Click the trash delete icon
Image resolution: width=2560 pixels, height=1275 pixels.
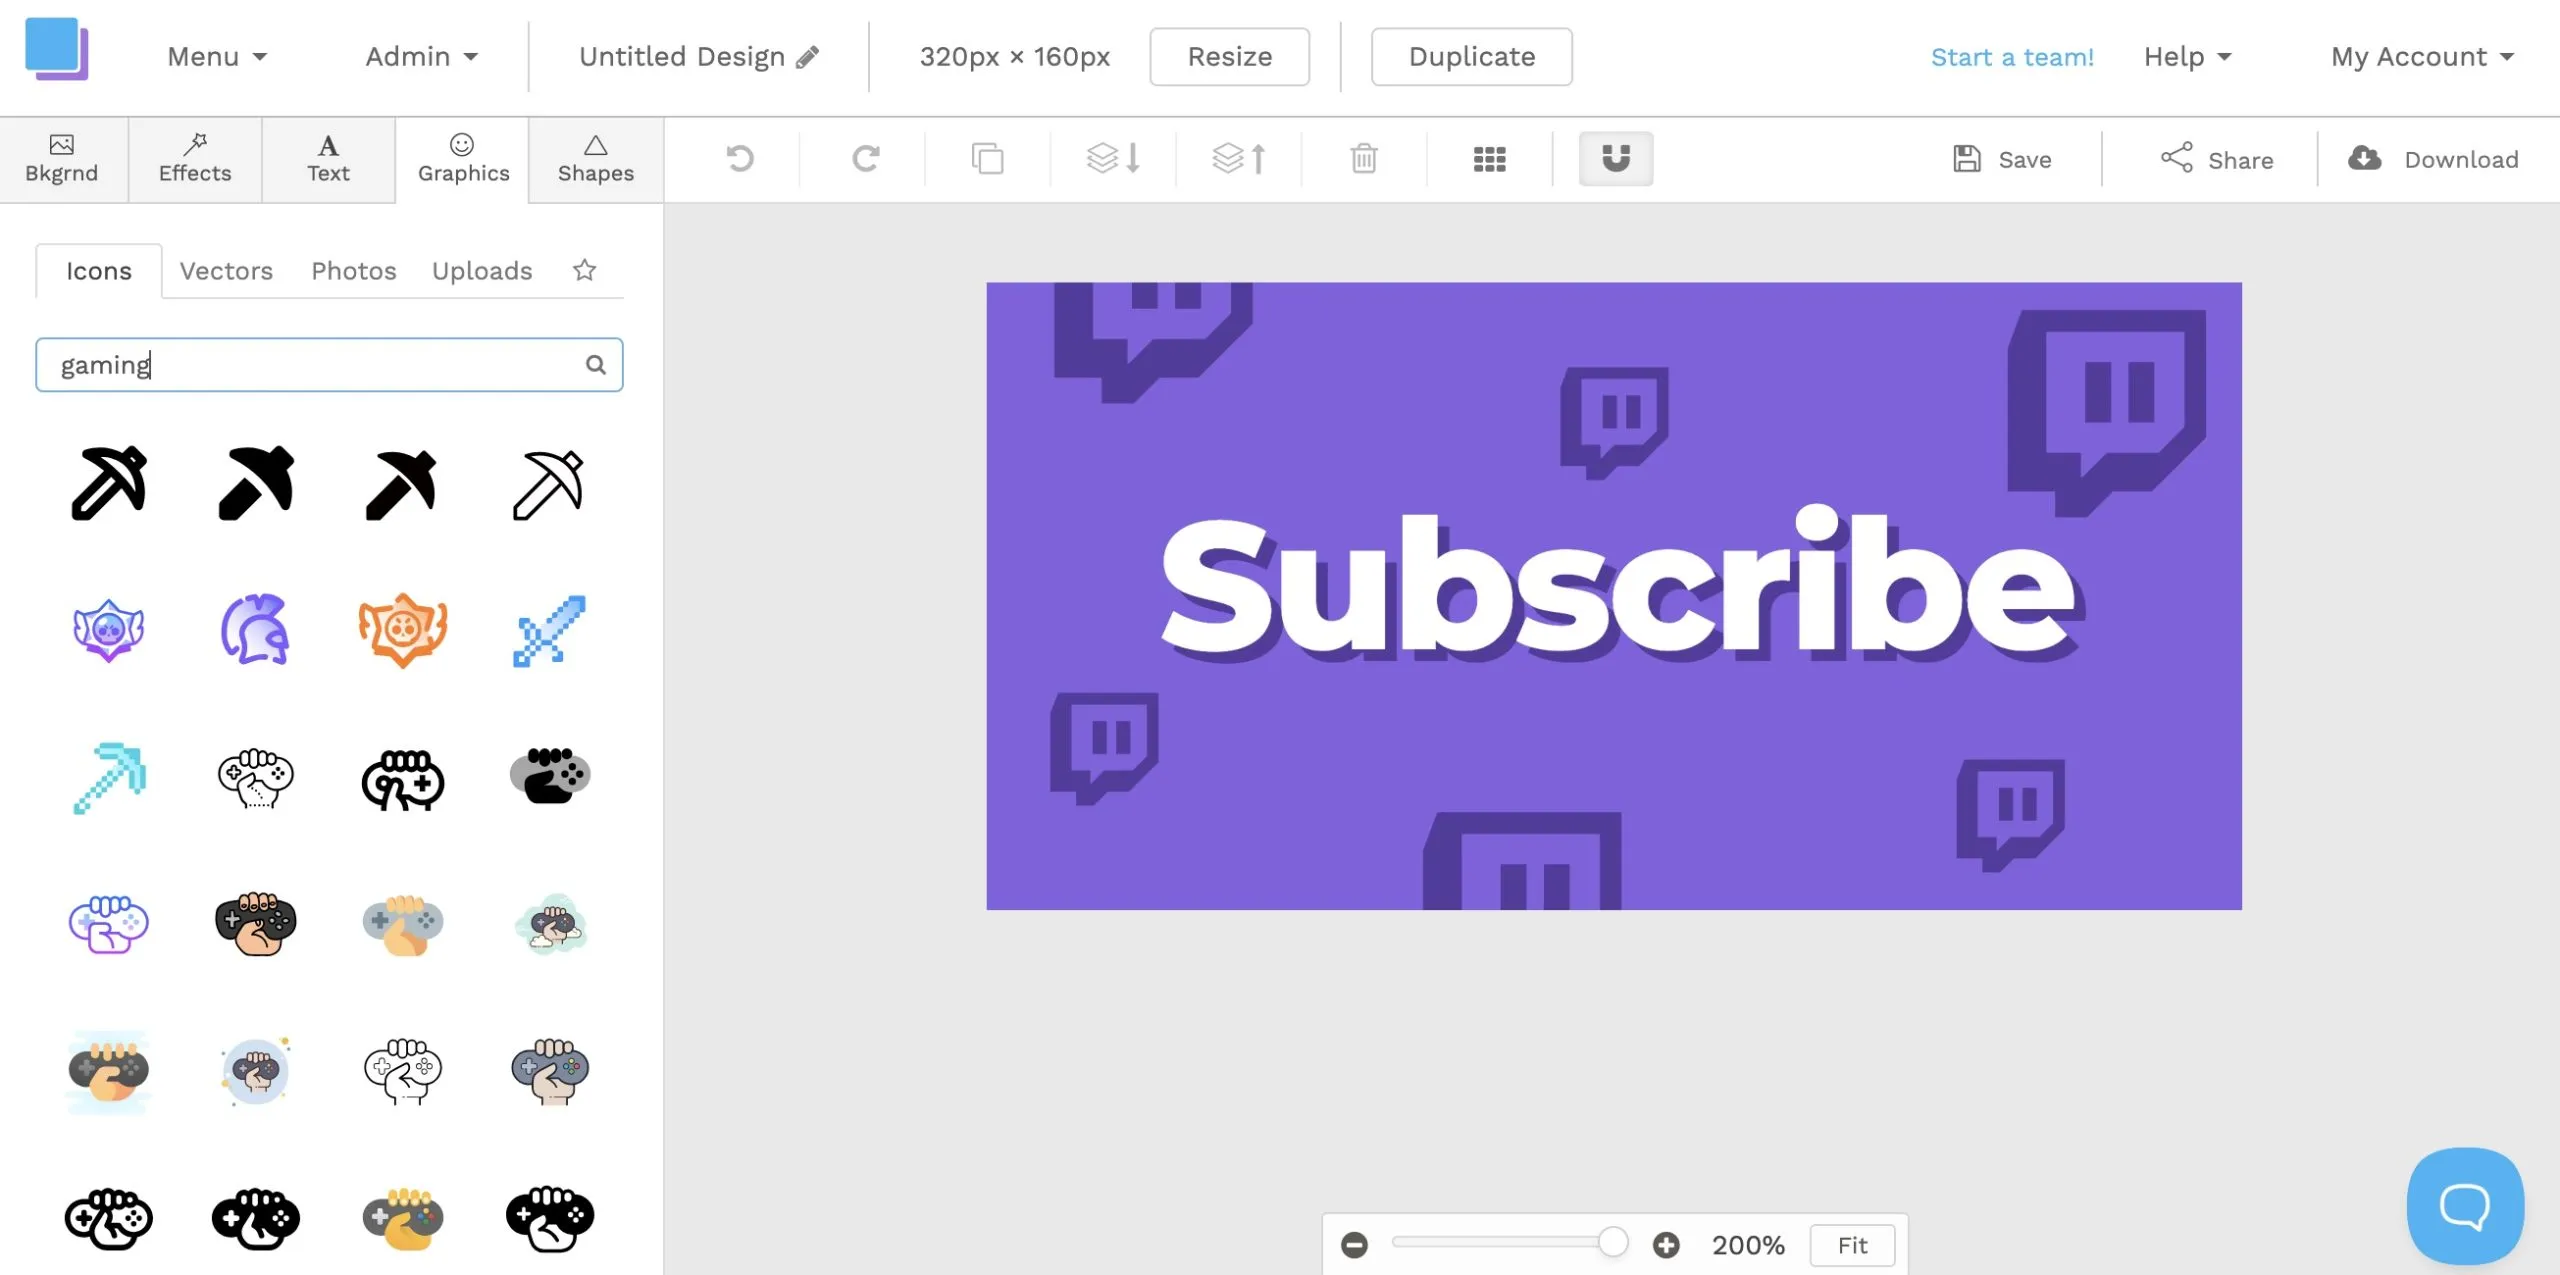[1364, 158]
